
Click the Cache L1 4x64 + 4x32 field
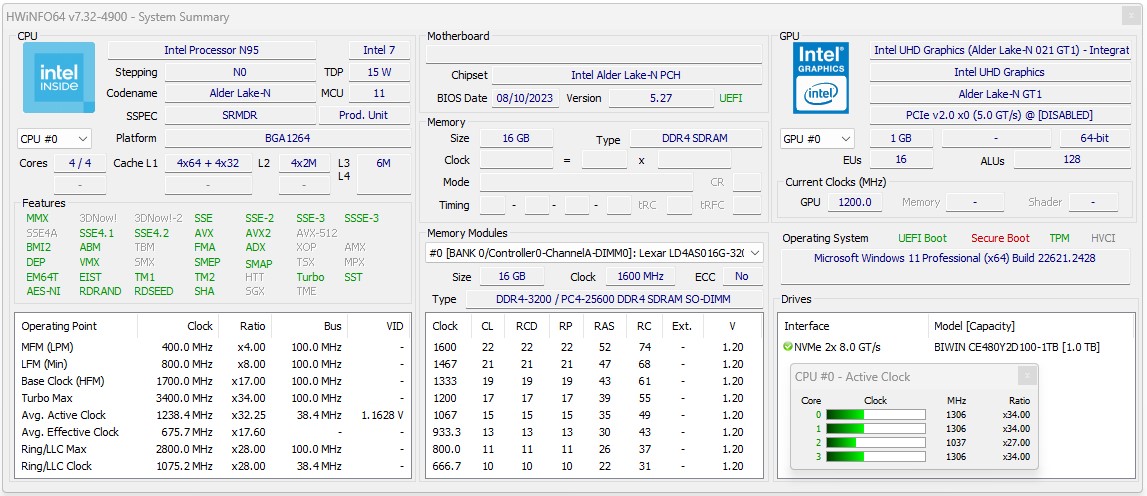coord(208,163)
